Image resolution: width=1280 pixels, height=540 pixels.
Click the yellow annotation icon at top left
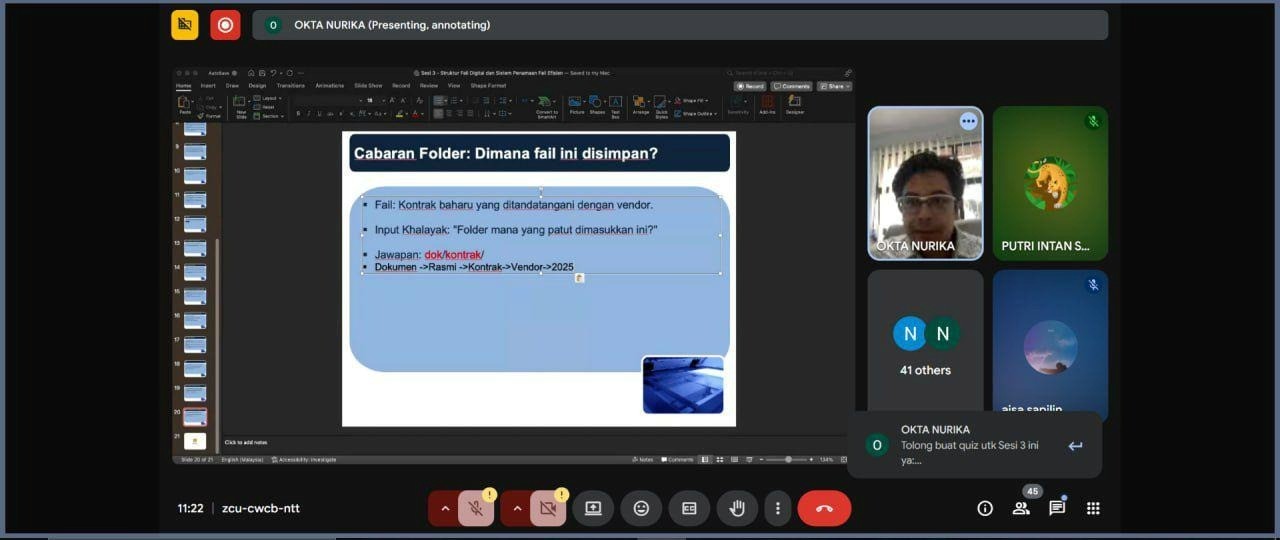click(x=185, y=25)
